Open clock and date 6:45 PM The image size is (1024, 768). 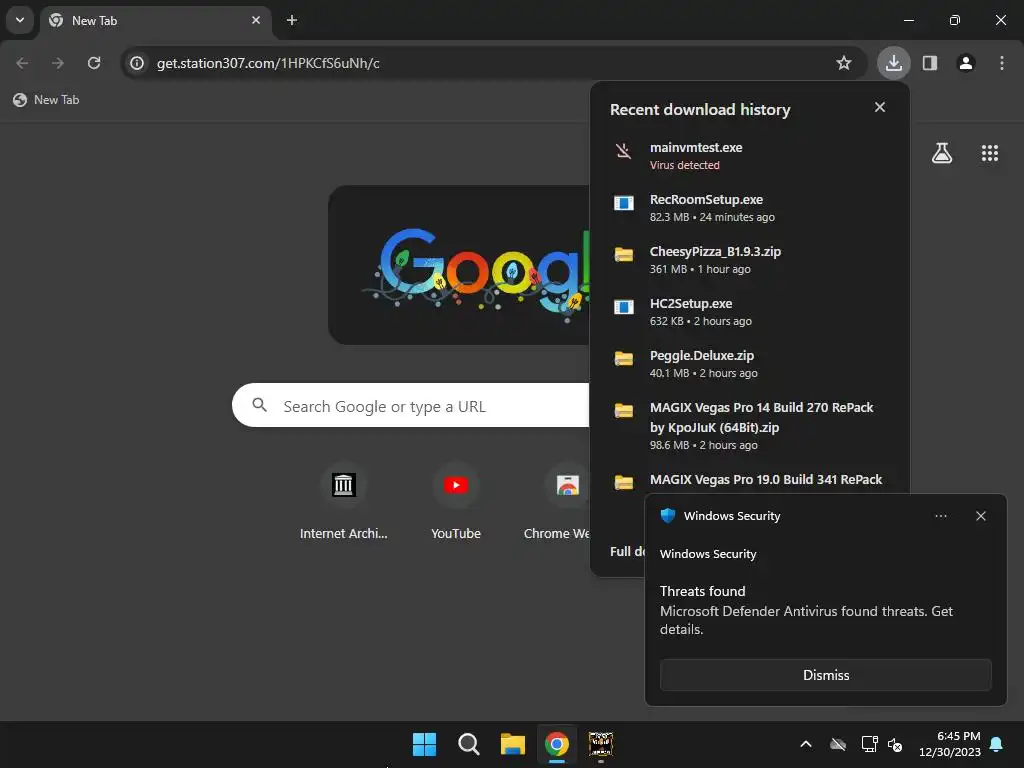pos(950,744)
